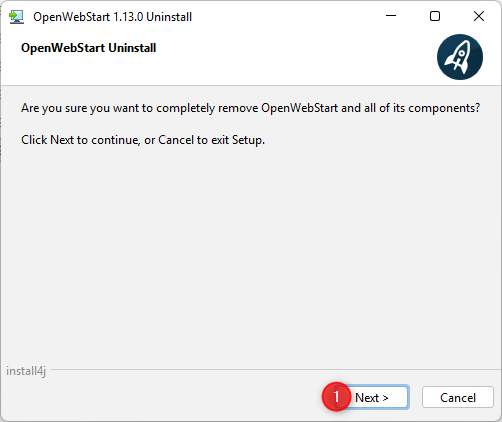
Task: Click the 'OpenWebStart 1.13.0 Uninstall' window title
Action: (113, 17)
